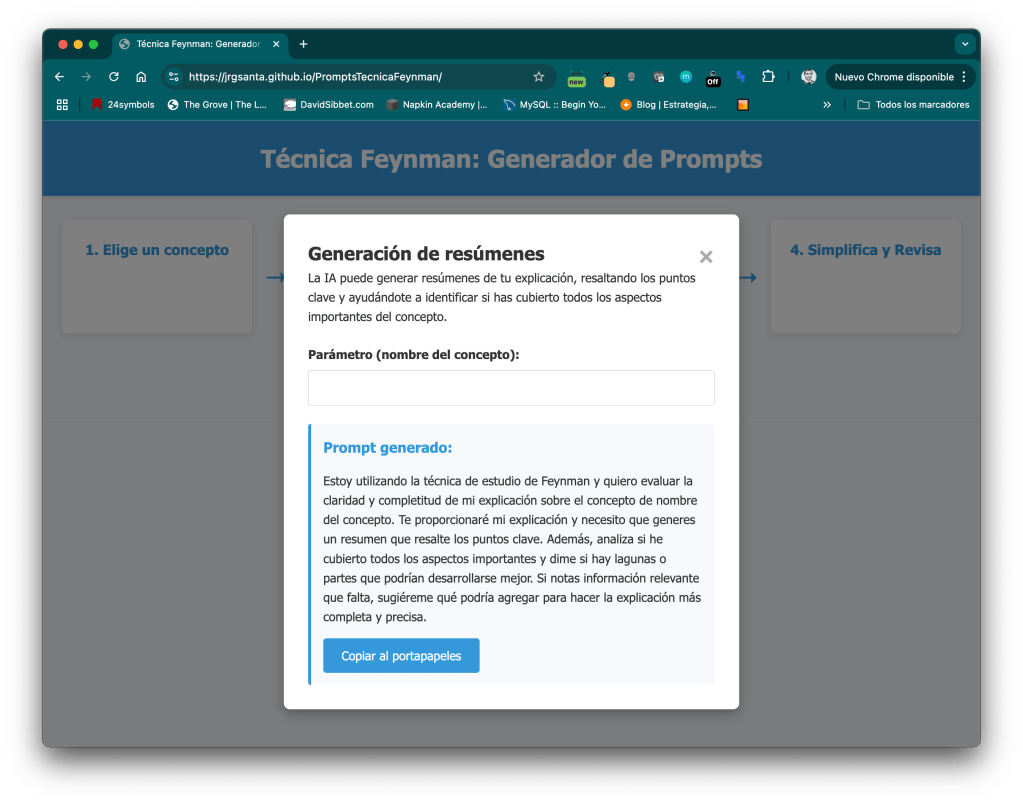1023x803 pixels.
Task: Open the blue blocks extension icon
Action: pos(739,76)
